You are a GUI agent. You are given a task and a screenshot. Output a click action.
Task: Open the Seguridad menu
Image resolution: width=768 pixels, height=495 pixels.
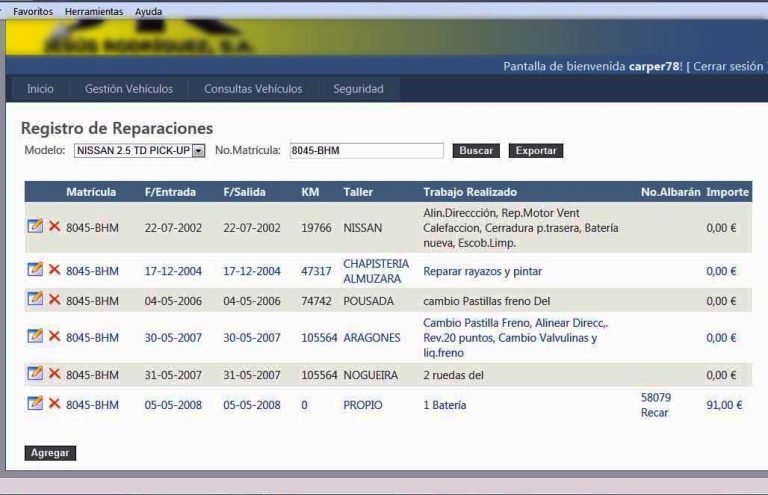click(x=358, y=89)
